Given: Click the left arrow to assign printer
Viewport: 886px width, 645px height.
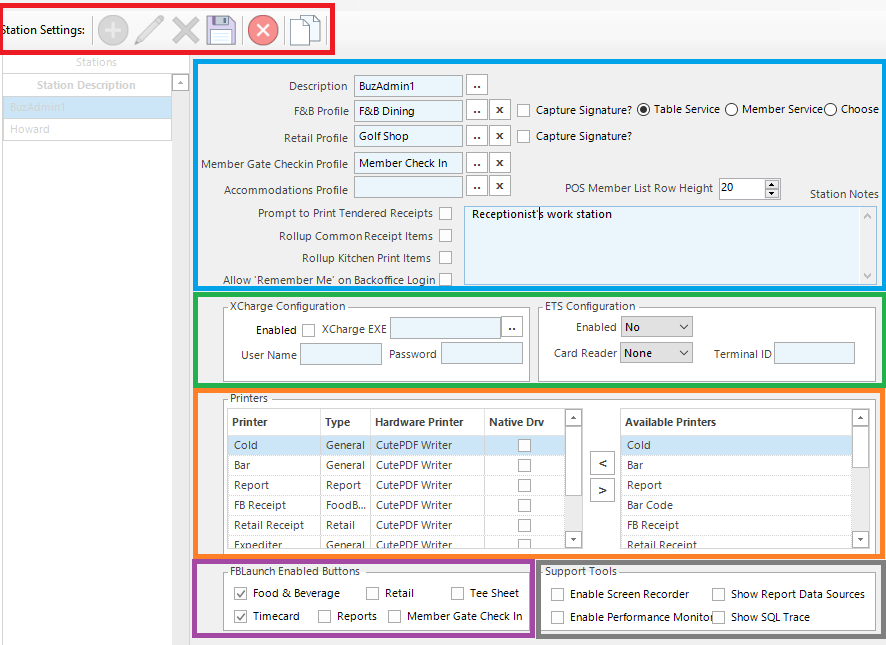Looking at the screenshot, I should (601, 464).
